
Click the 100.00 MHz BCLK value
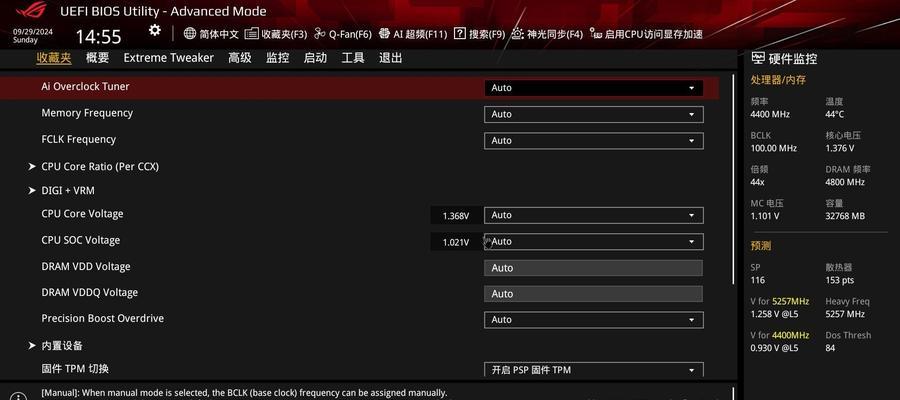774,148
